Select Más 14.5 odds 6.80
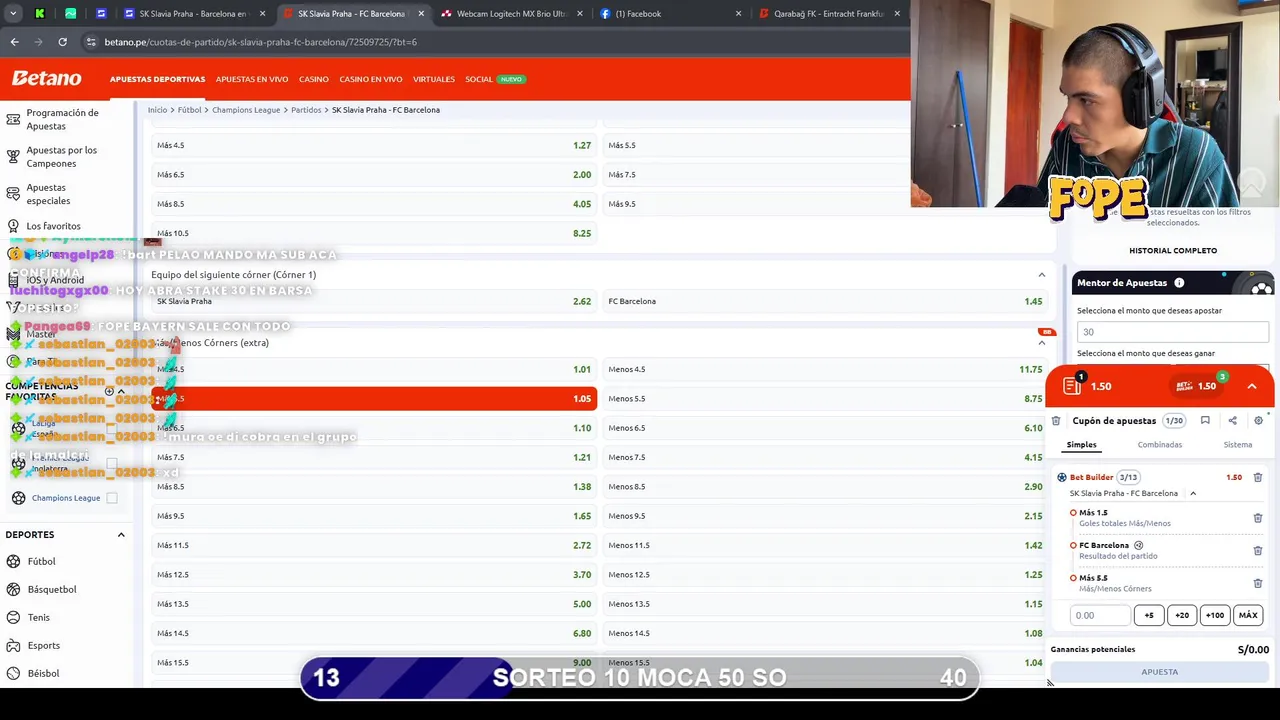Image resolution: width=1280 pixels, height=720 pixels. [x=374, y=633]
